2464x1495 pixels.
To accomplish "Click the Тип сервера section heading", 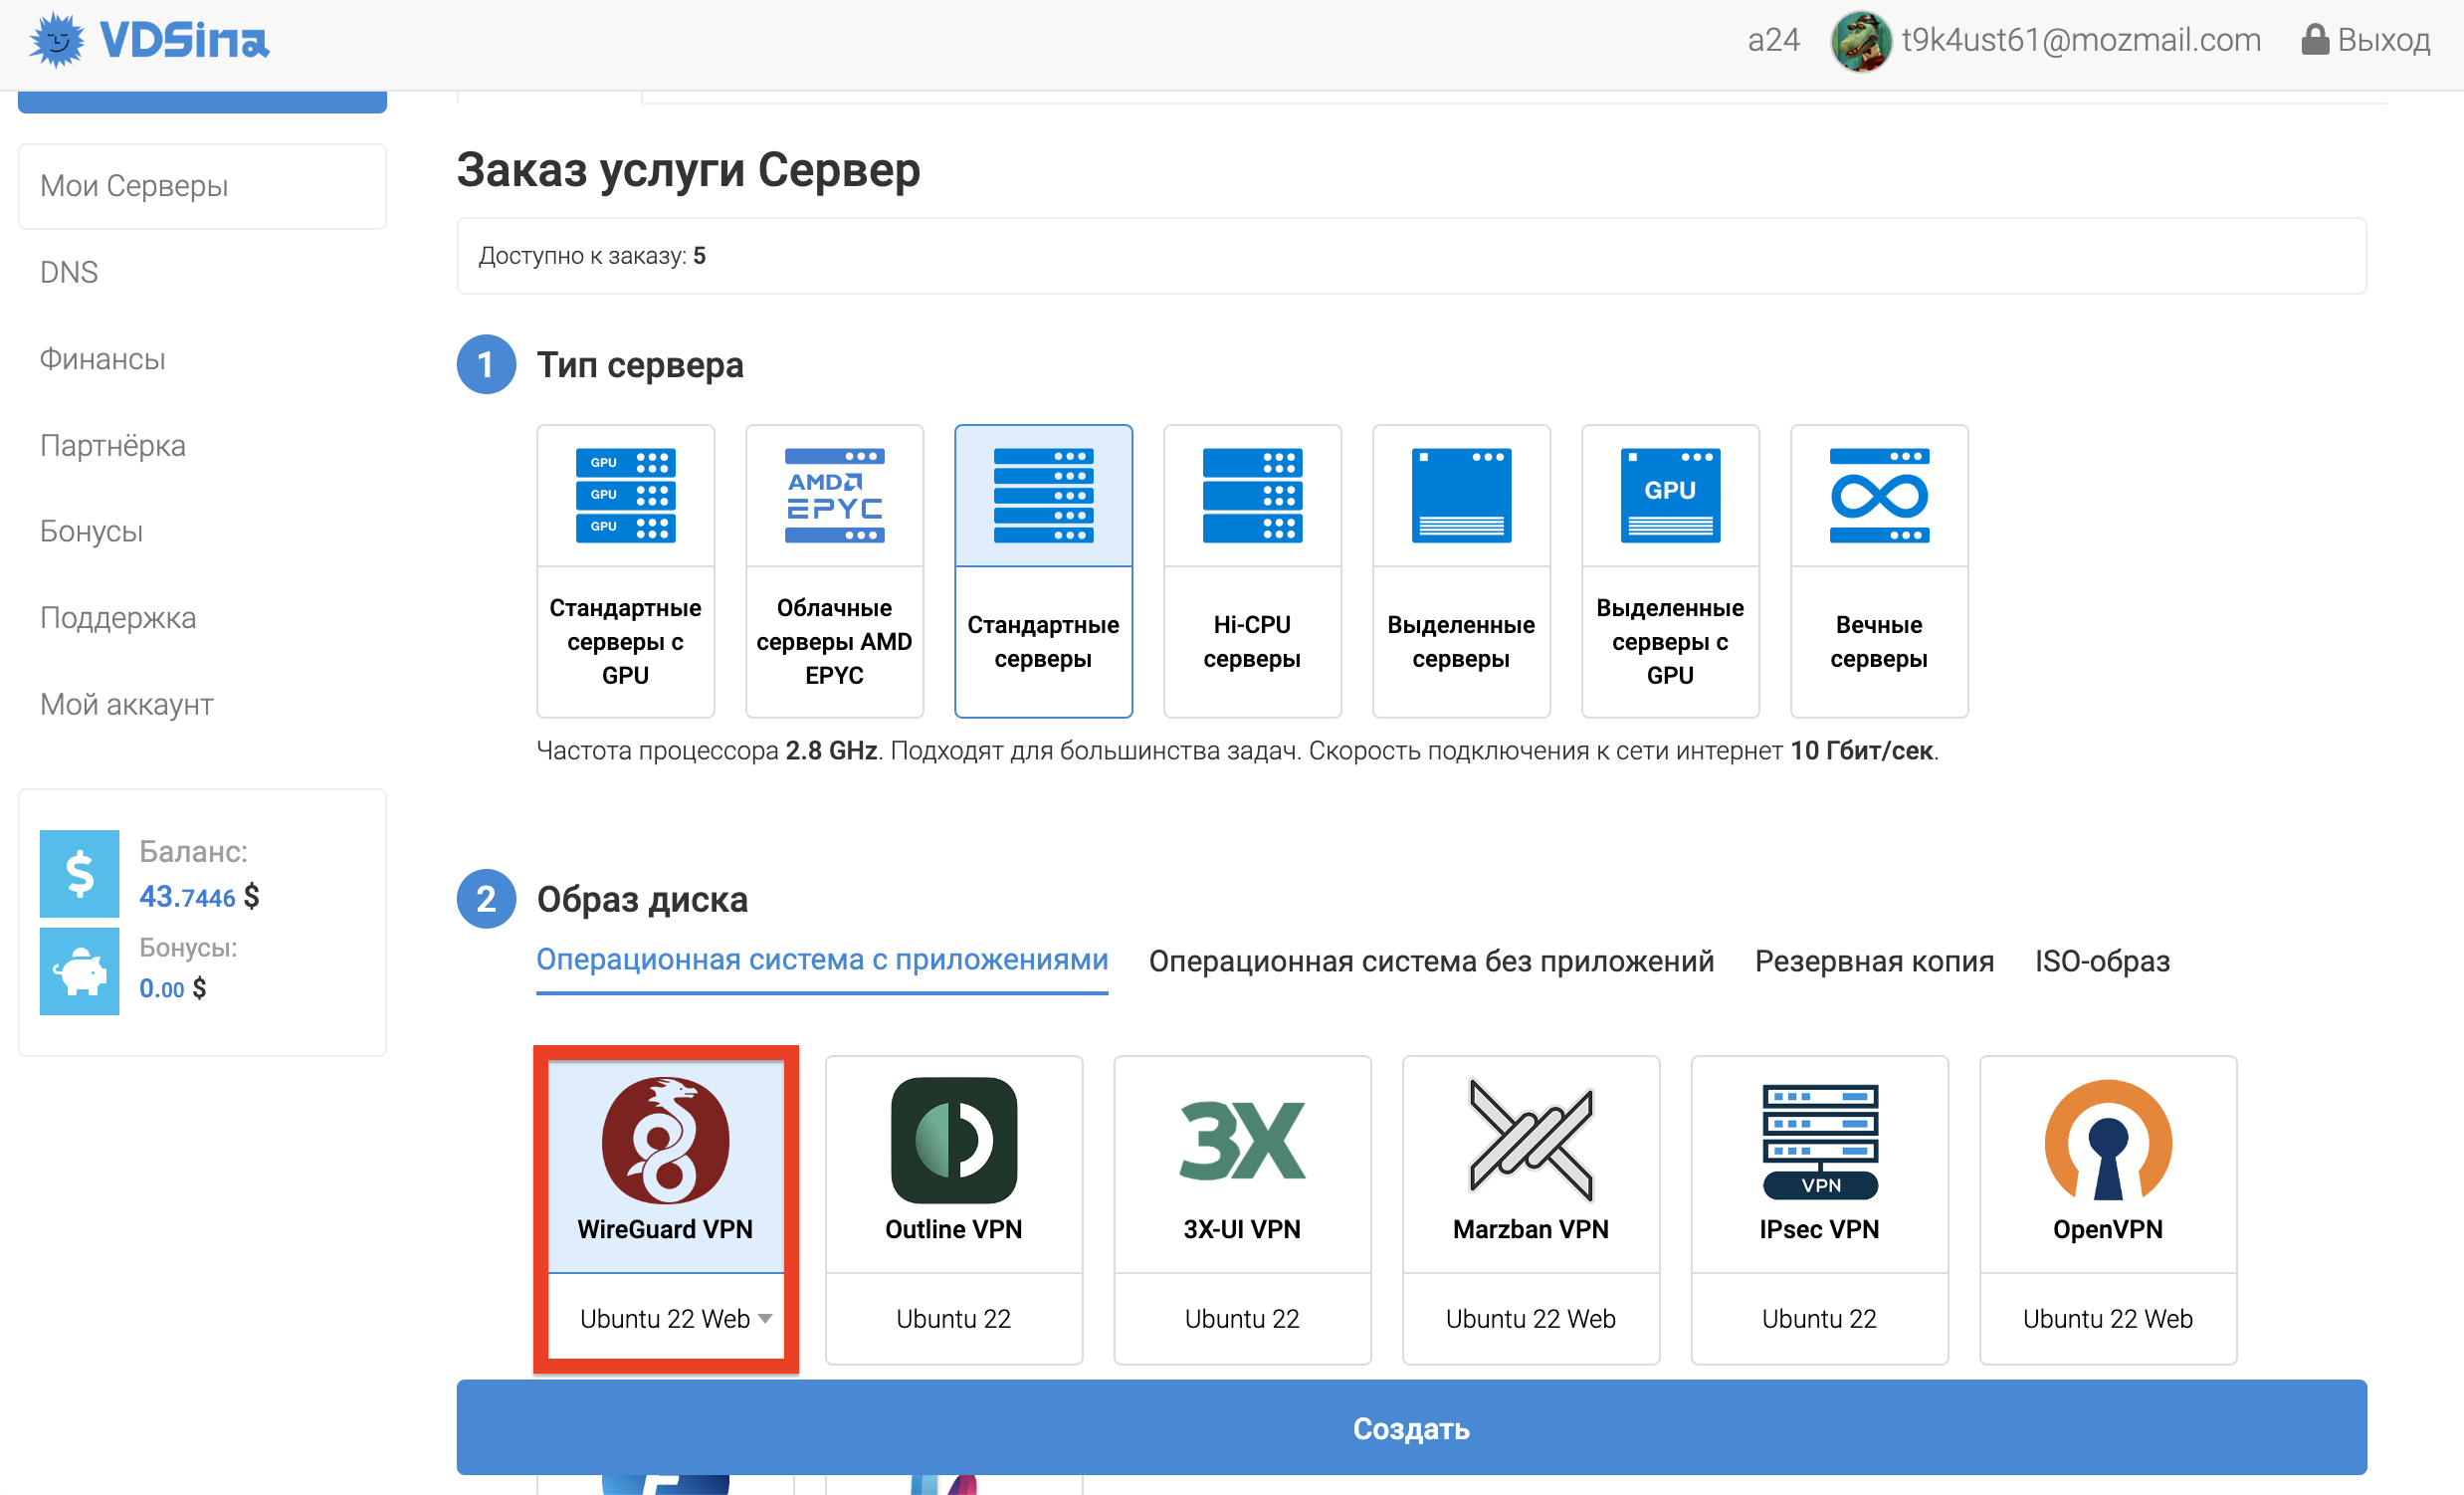I will [640, 365].
